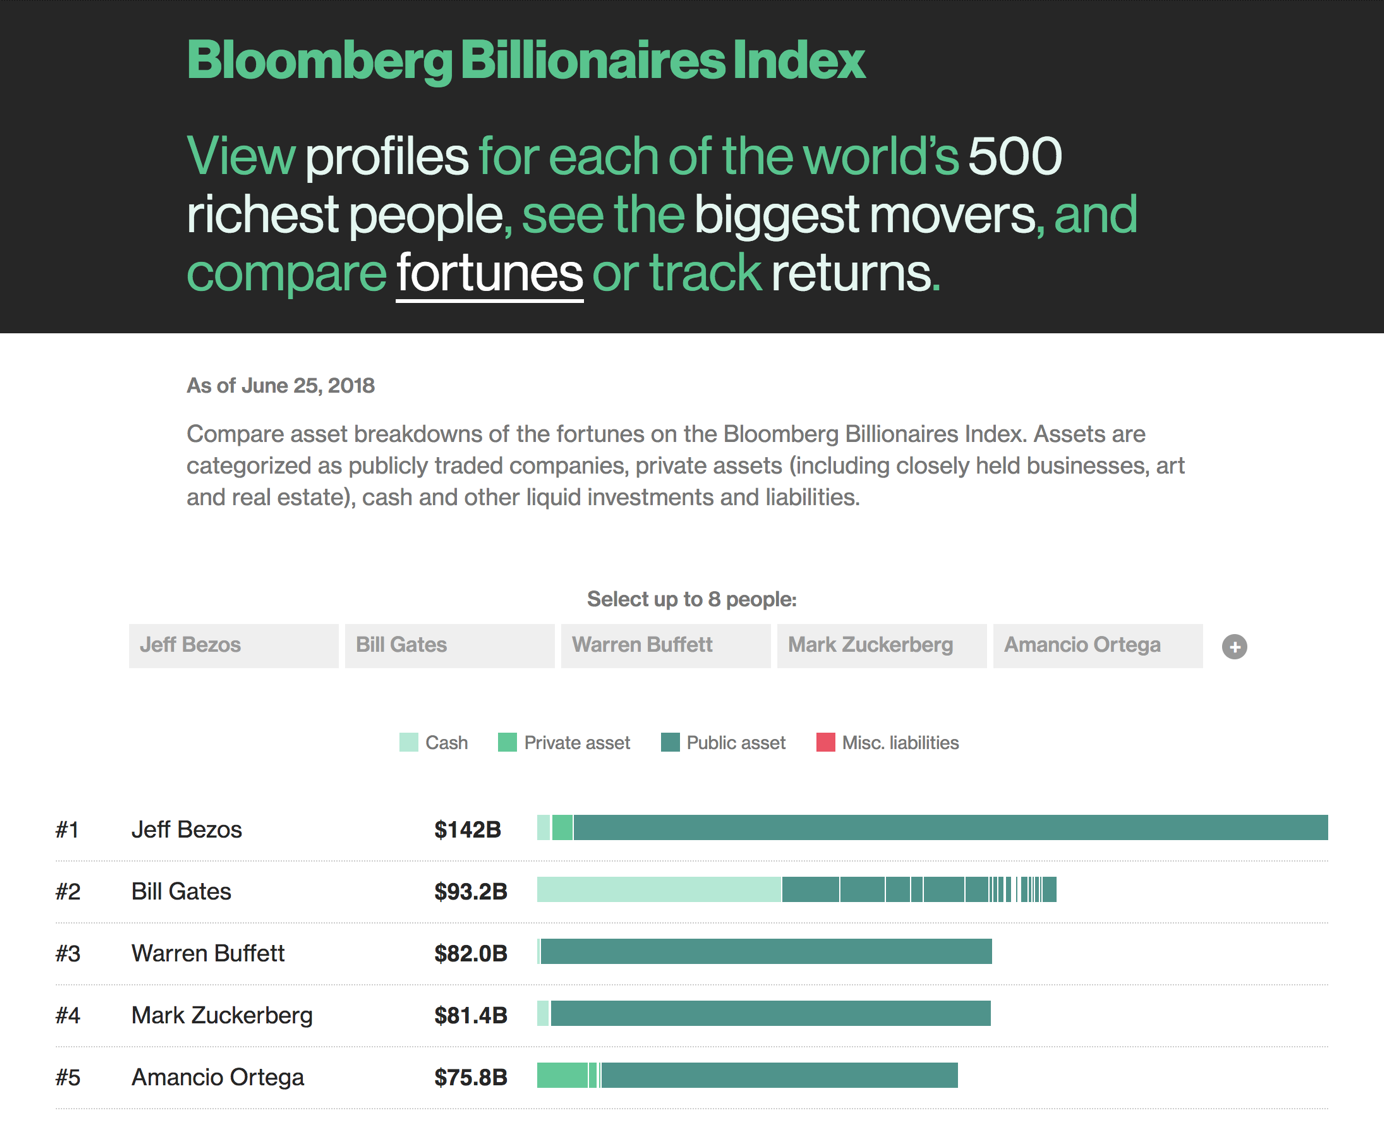This screenshot has width=1384, height=1139.
Task: Select the Bill Gates name field
Action: [x=450, y=646]
